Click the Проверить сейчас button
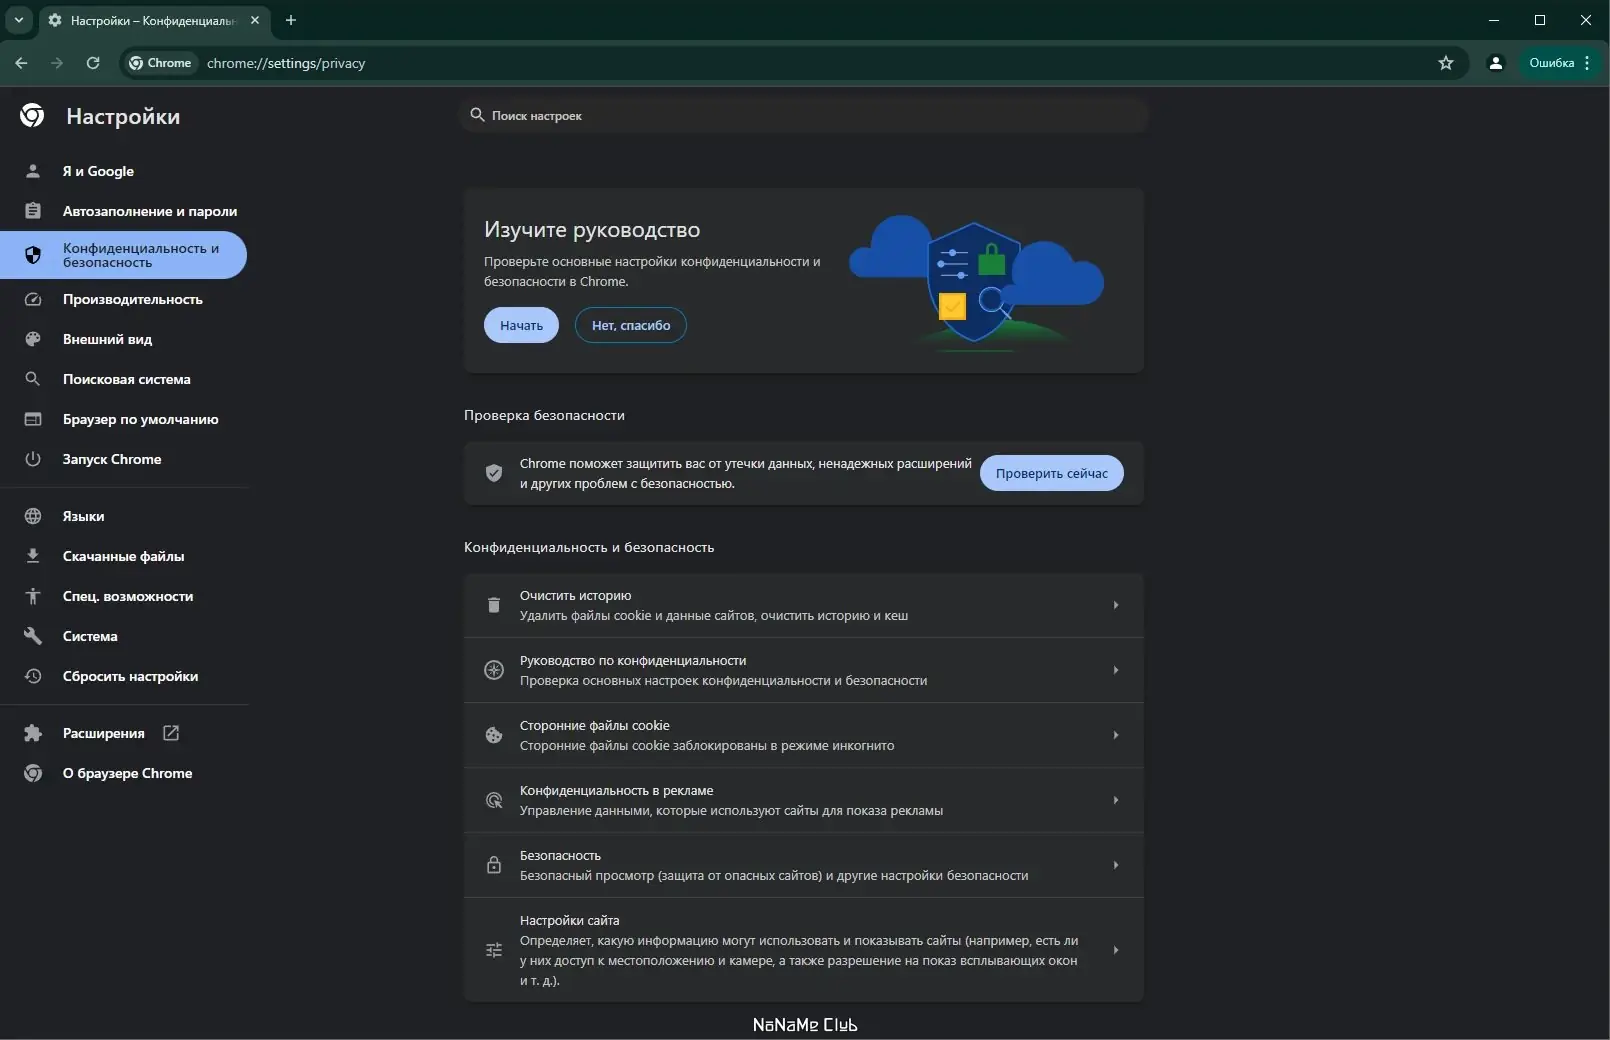This screenshot has width=1610, height=1040. point(1052,473)
